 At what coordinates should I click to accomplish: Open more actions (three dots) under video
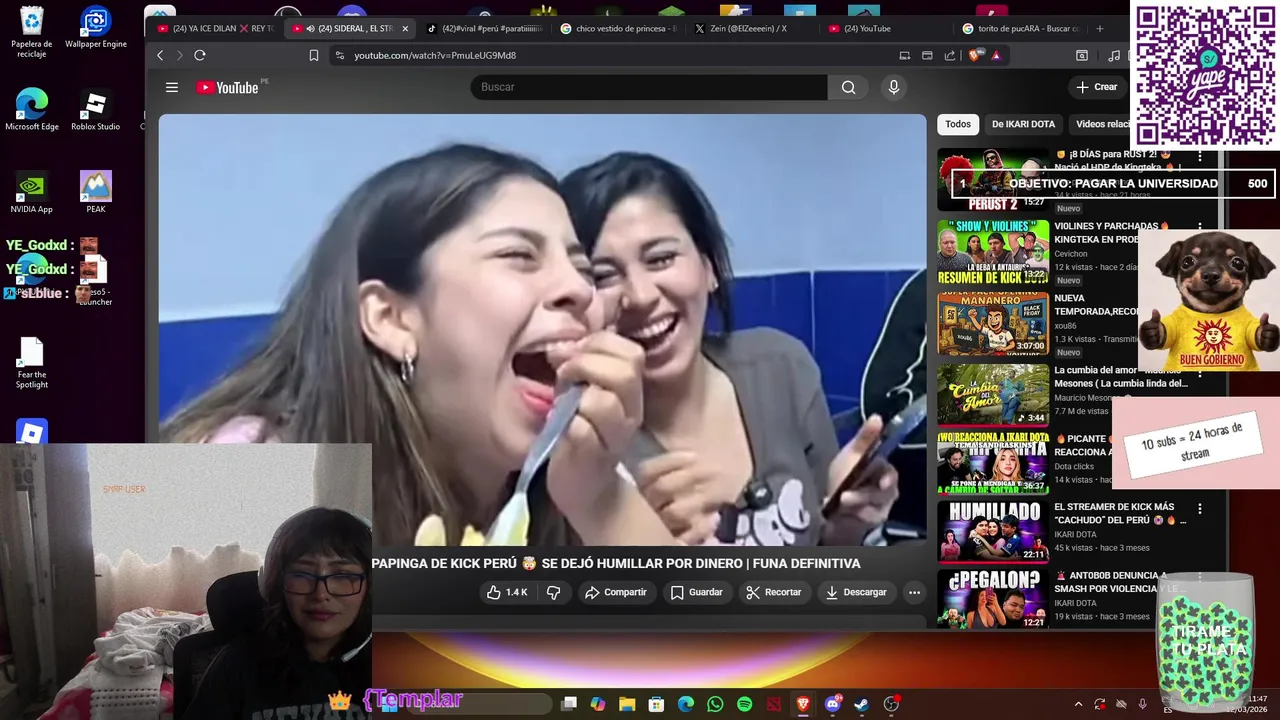point(914,592)
